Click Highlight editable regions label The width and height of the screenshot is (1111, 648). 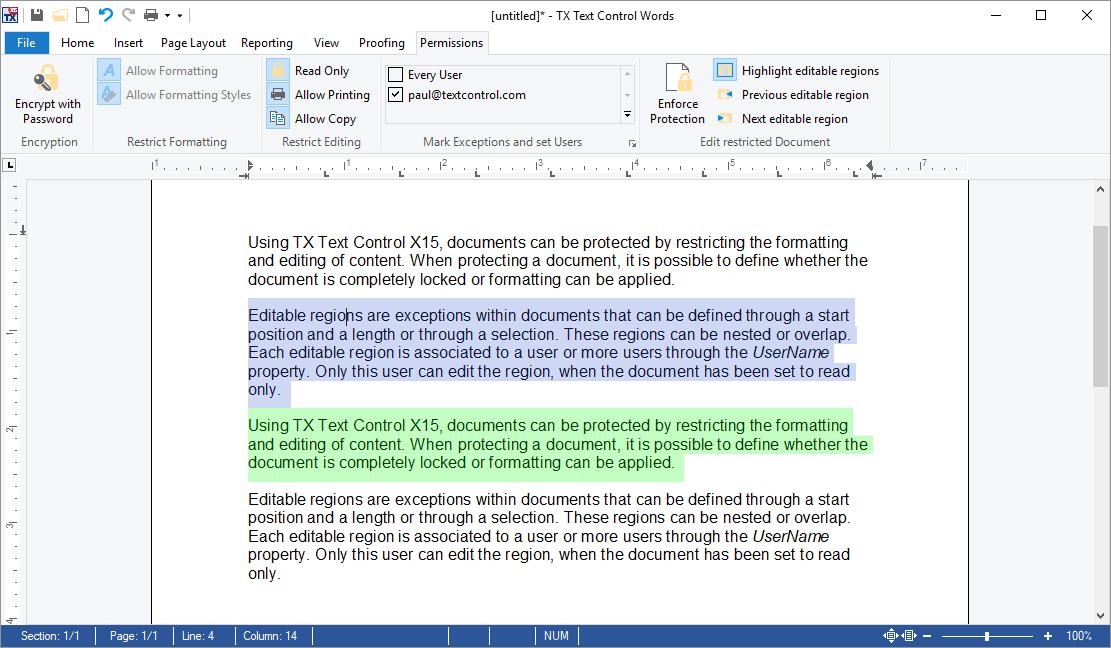pyautogui.click(x=810, y=71)
